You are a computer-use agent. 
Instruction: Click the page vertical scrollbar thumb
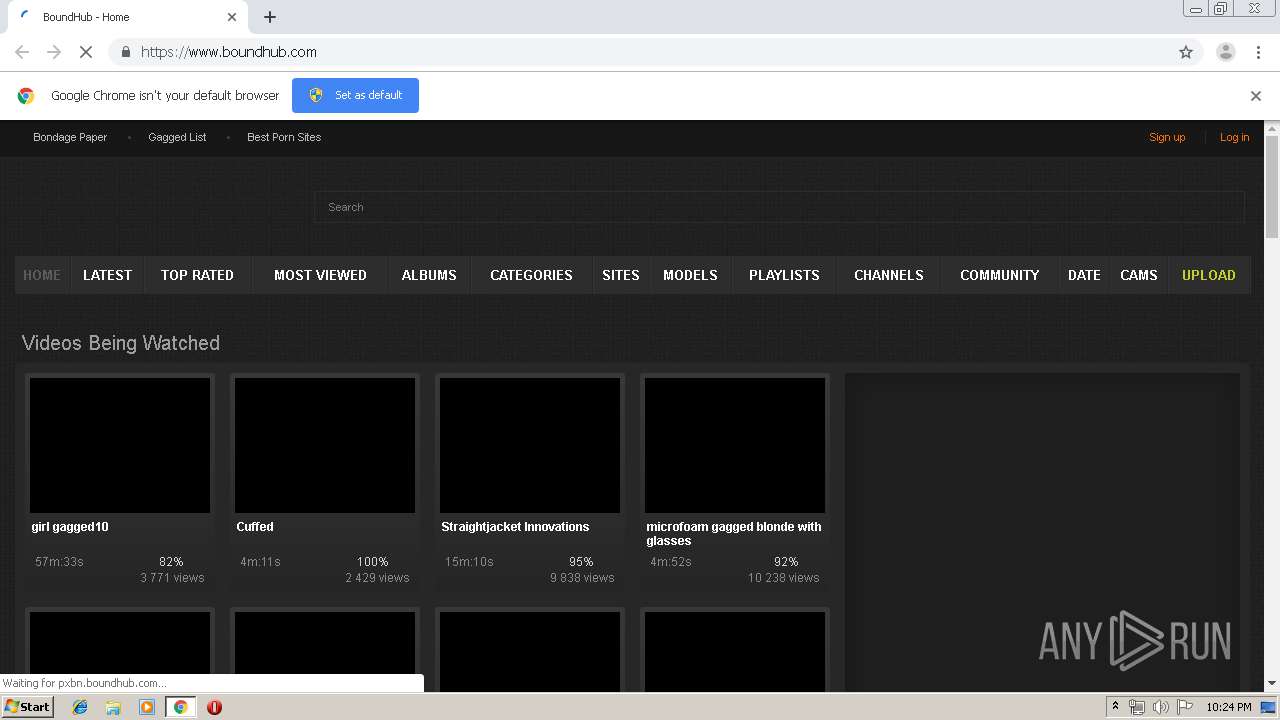1272,186
